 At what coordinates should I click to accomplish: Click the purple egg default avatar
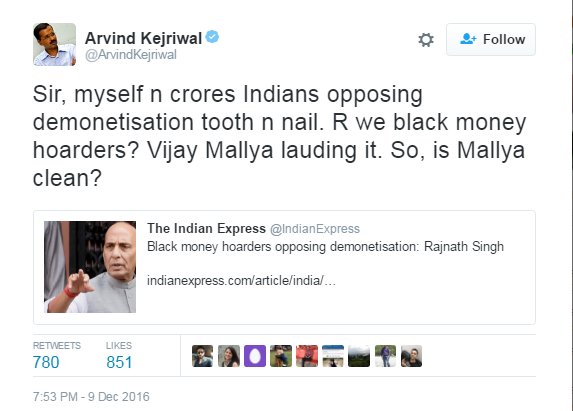[255, 356]
